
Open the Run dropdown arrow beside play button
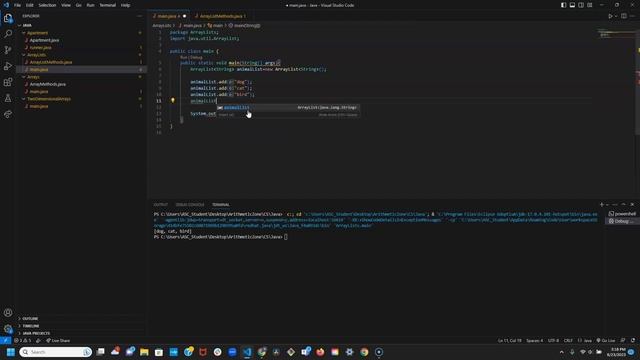click(x=616, y=16)
